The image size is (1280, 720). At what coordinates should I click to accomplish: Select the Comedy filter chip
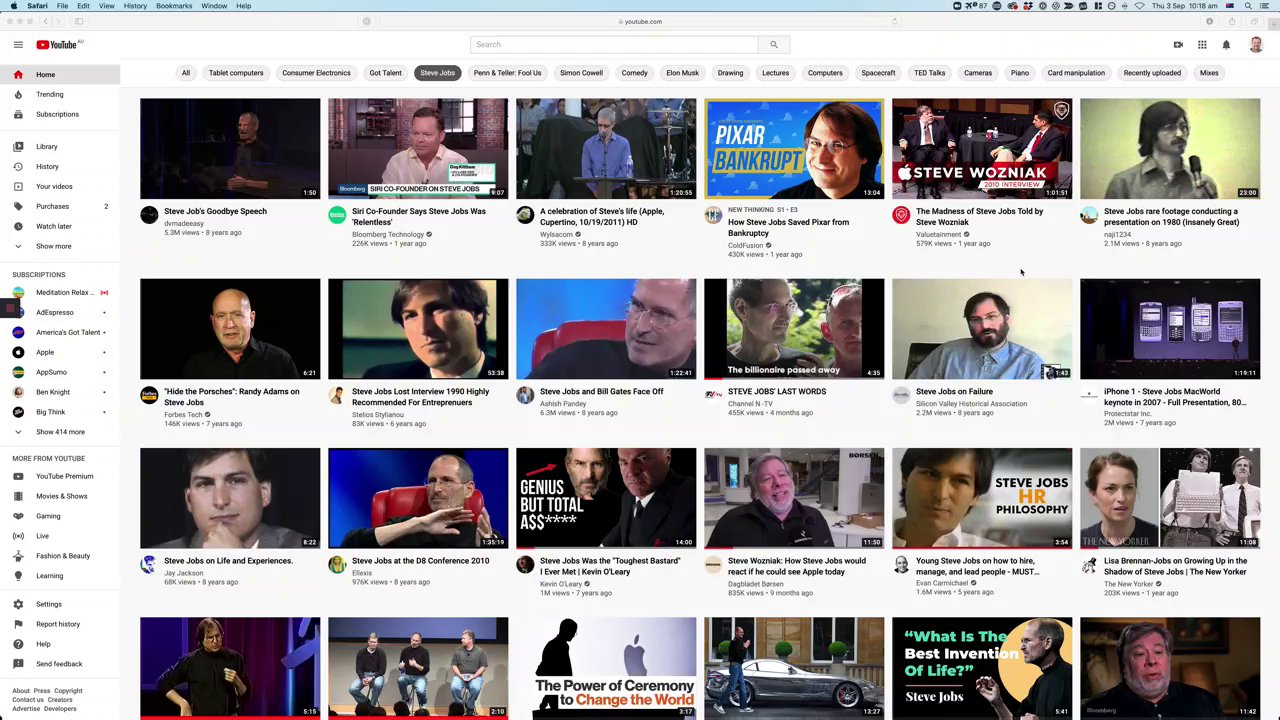point(634,73)
